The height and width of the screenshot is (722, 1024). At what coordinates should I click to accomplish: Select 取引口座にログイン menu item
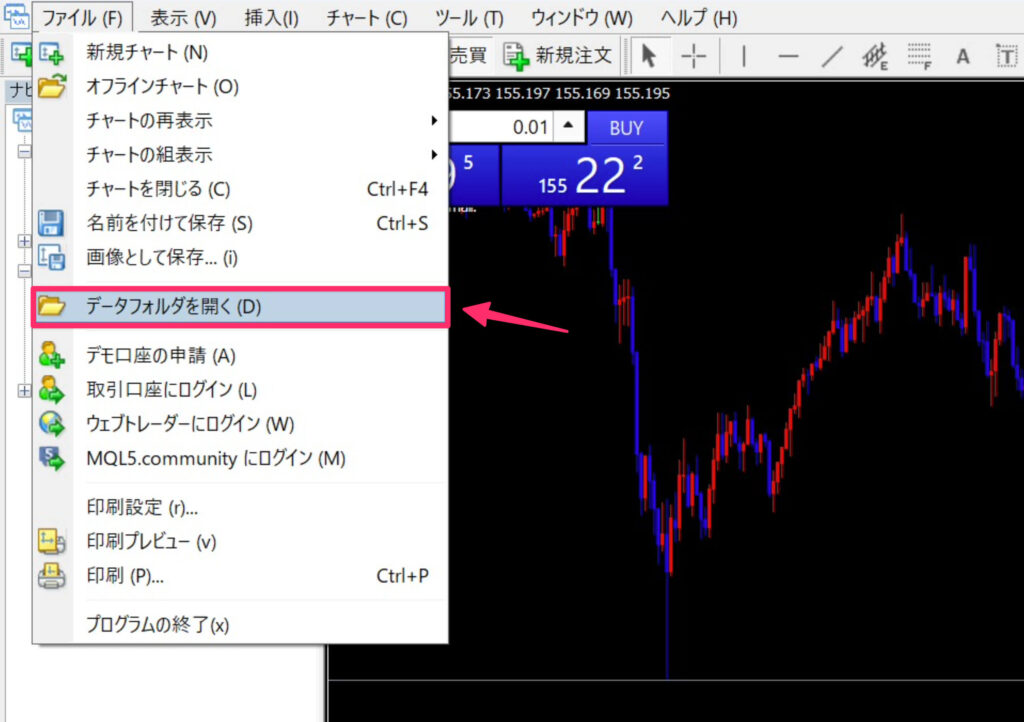click(x=172, y=389)
